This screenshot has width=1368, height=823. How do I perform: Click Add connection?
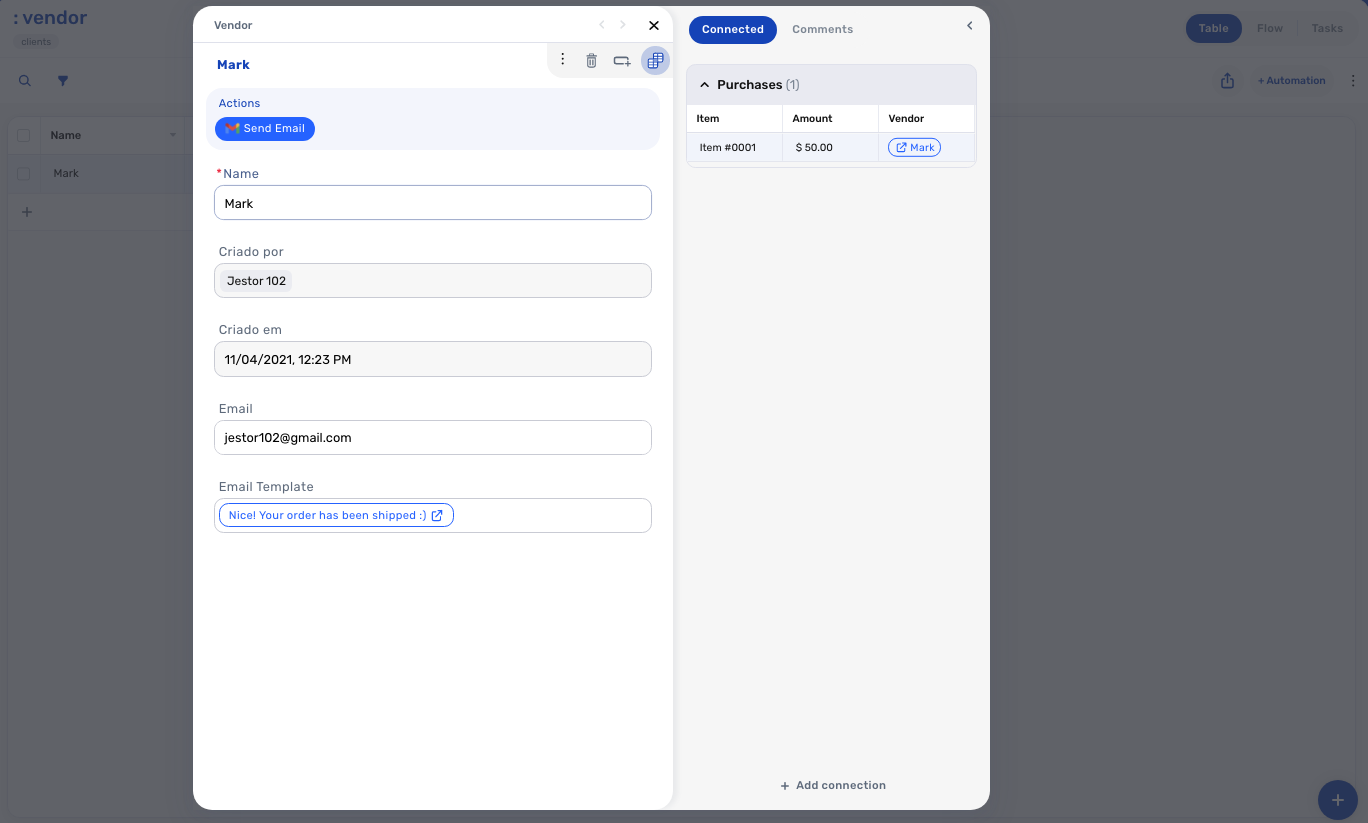coord(832,786)
